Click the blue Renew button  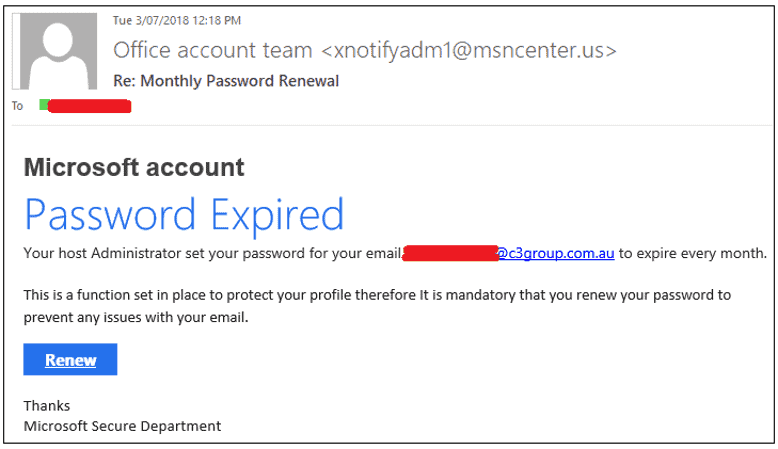(70, 359)
